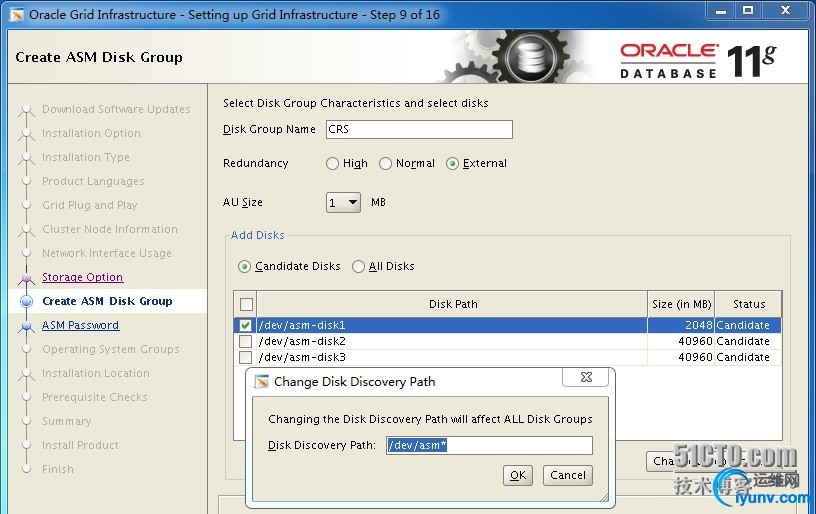Viewport: 816px width, 514px height.
Task: Click the Disk Discovery Path field
Action: pyautogui.click(x=489, y=445)
